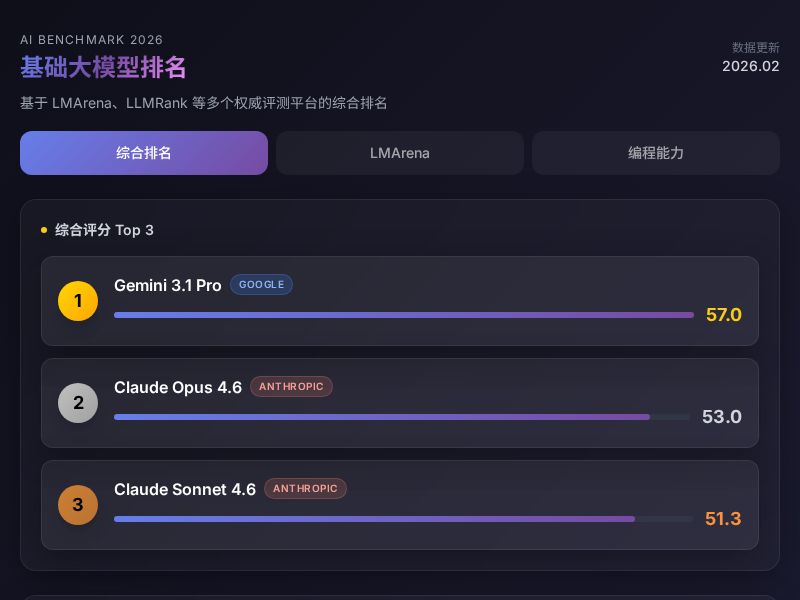Open the LMArena tab
800x600 pixels.
coord(400,153)
